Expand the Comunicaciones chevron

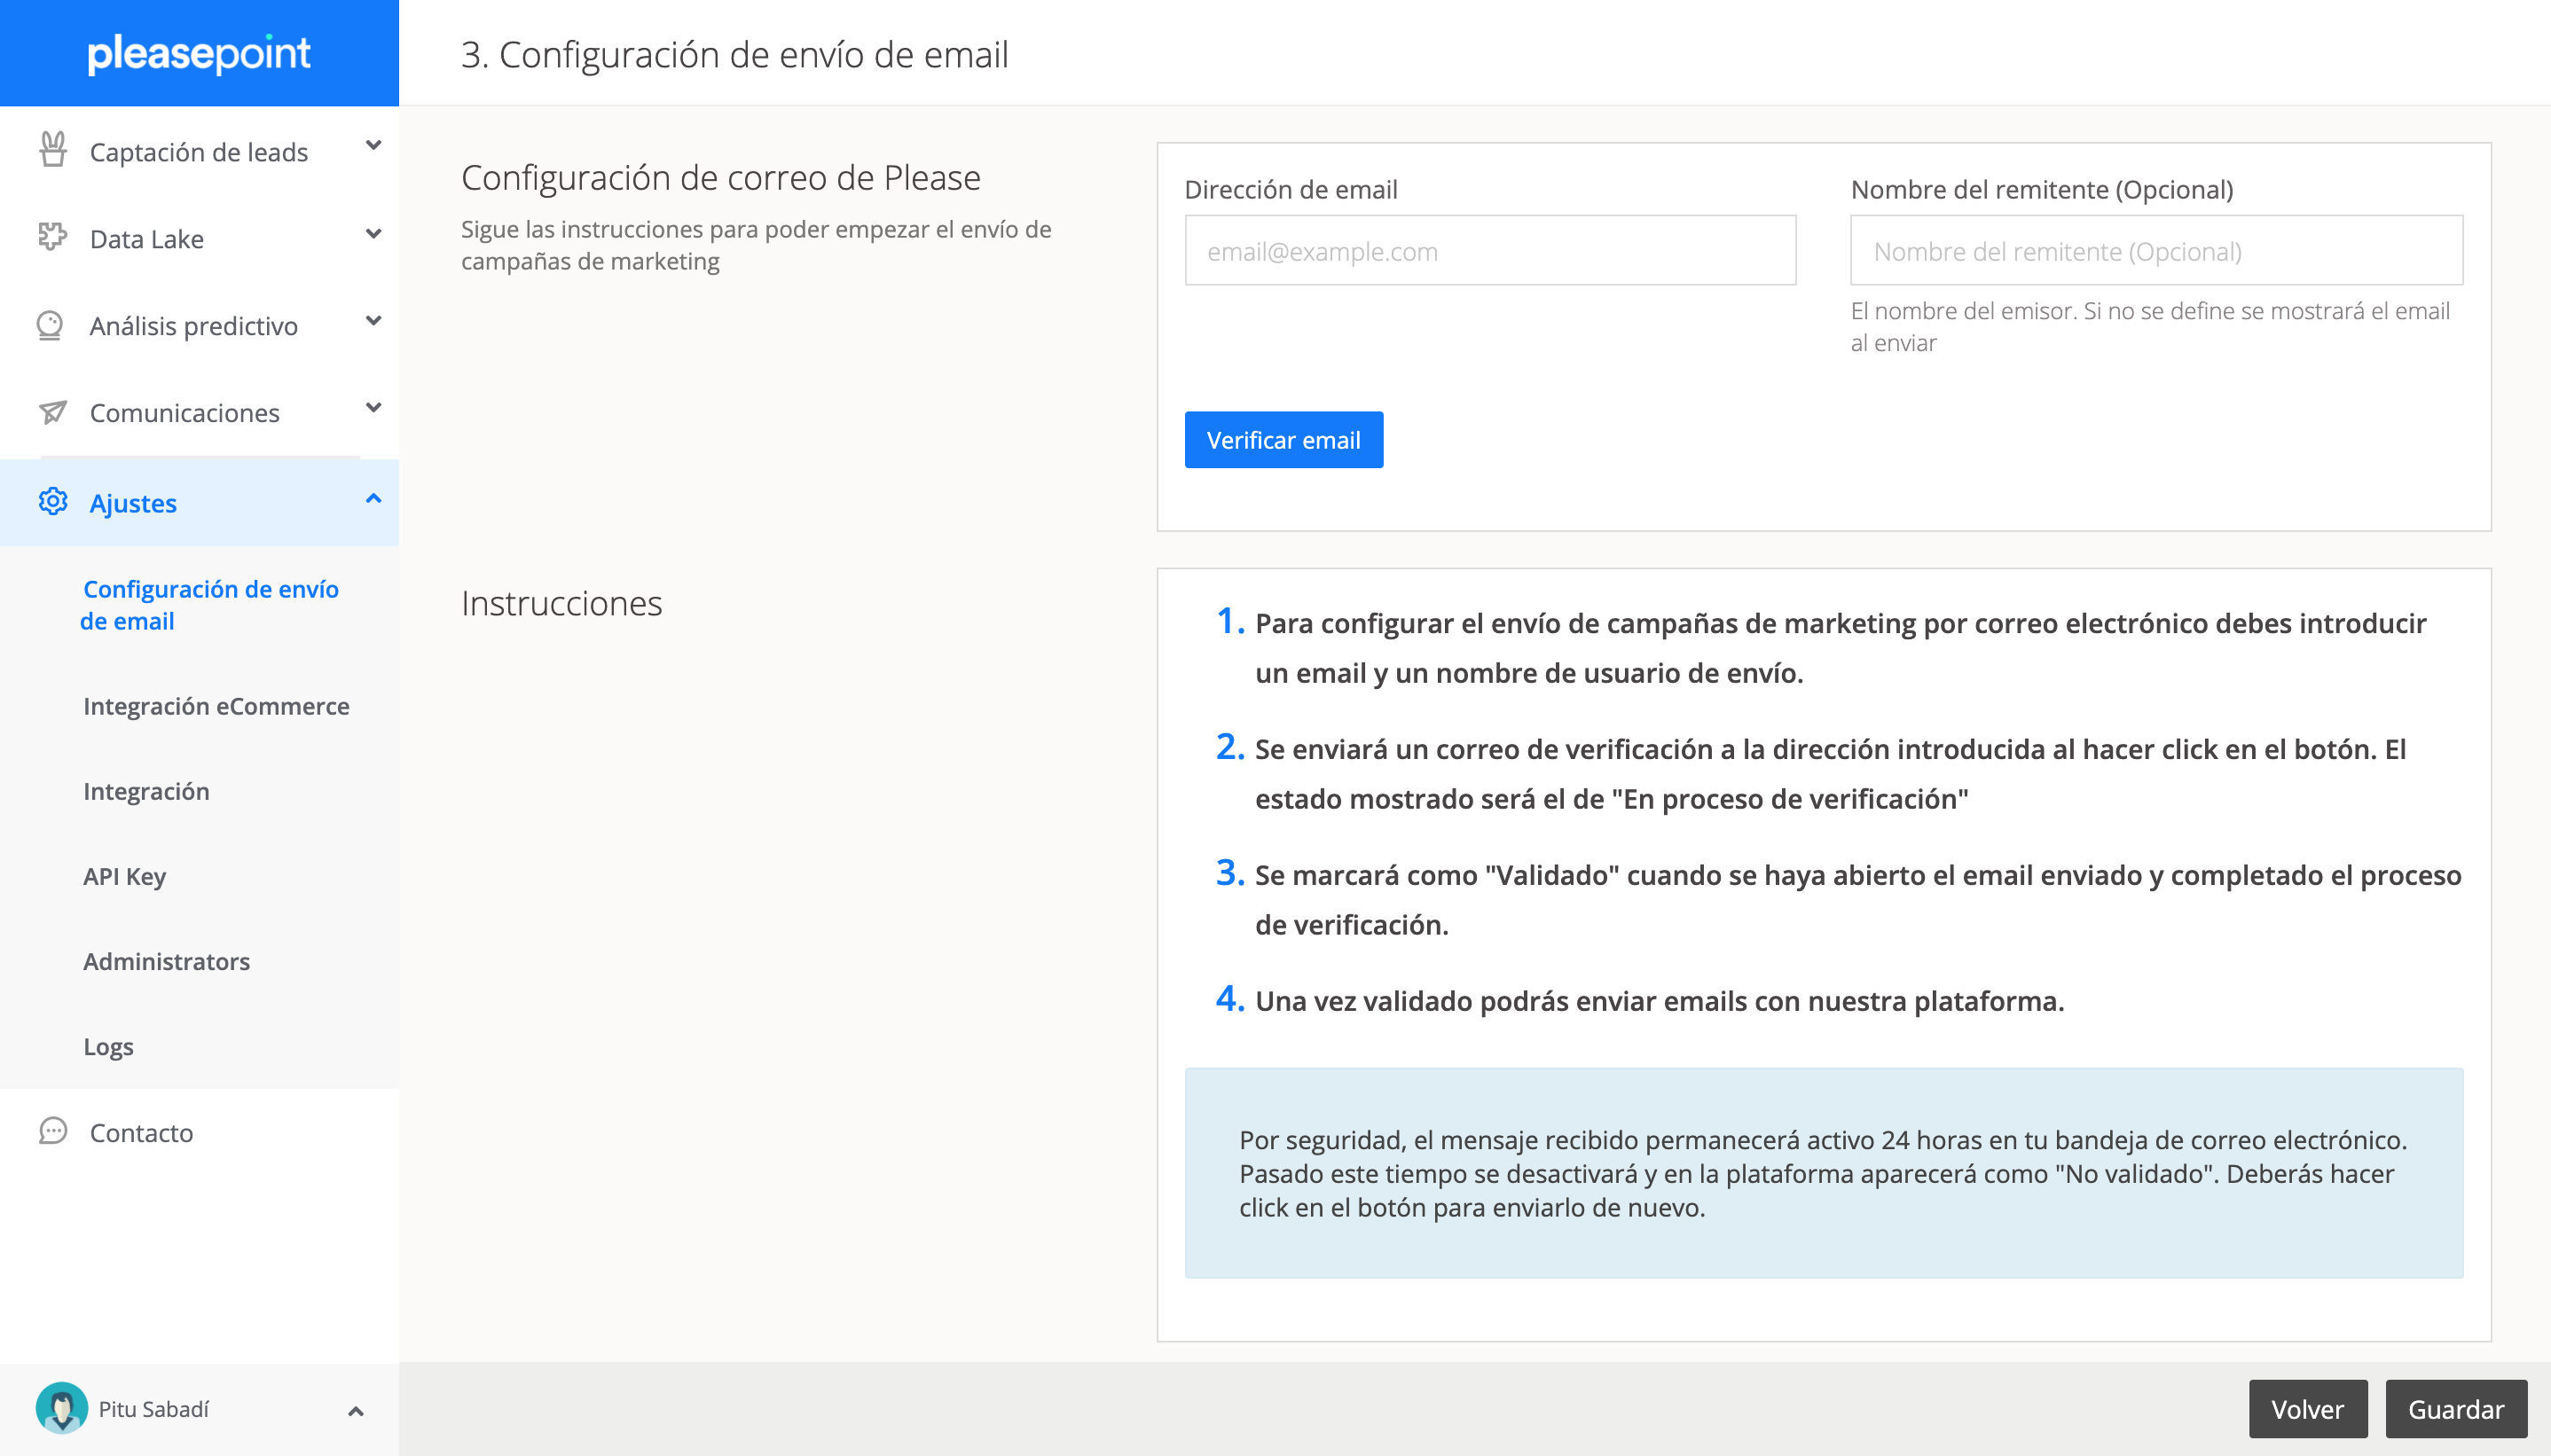(373, 408)
